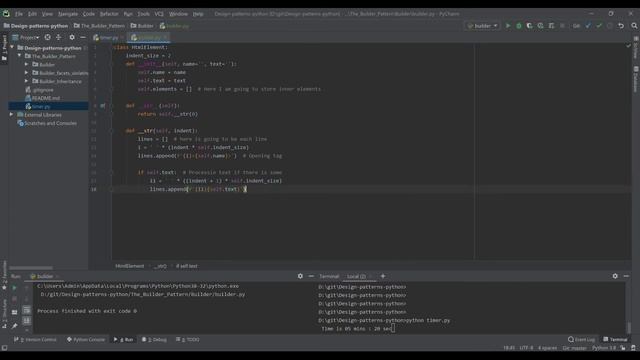Screen dimensions: 640x360
Task: Hide the Project panel with the minus icon
Action: (x=83, y=37)
